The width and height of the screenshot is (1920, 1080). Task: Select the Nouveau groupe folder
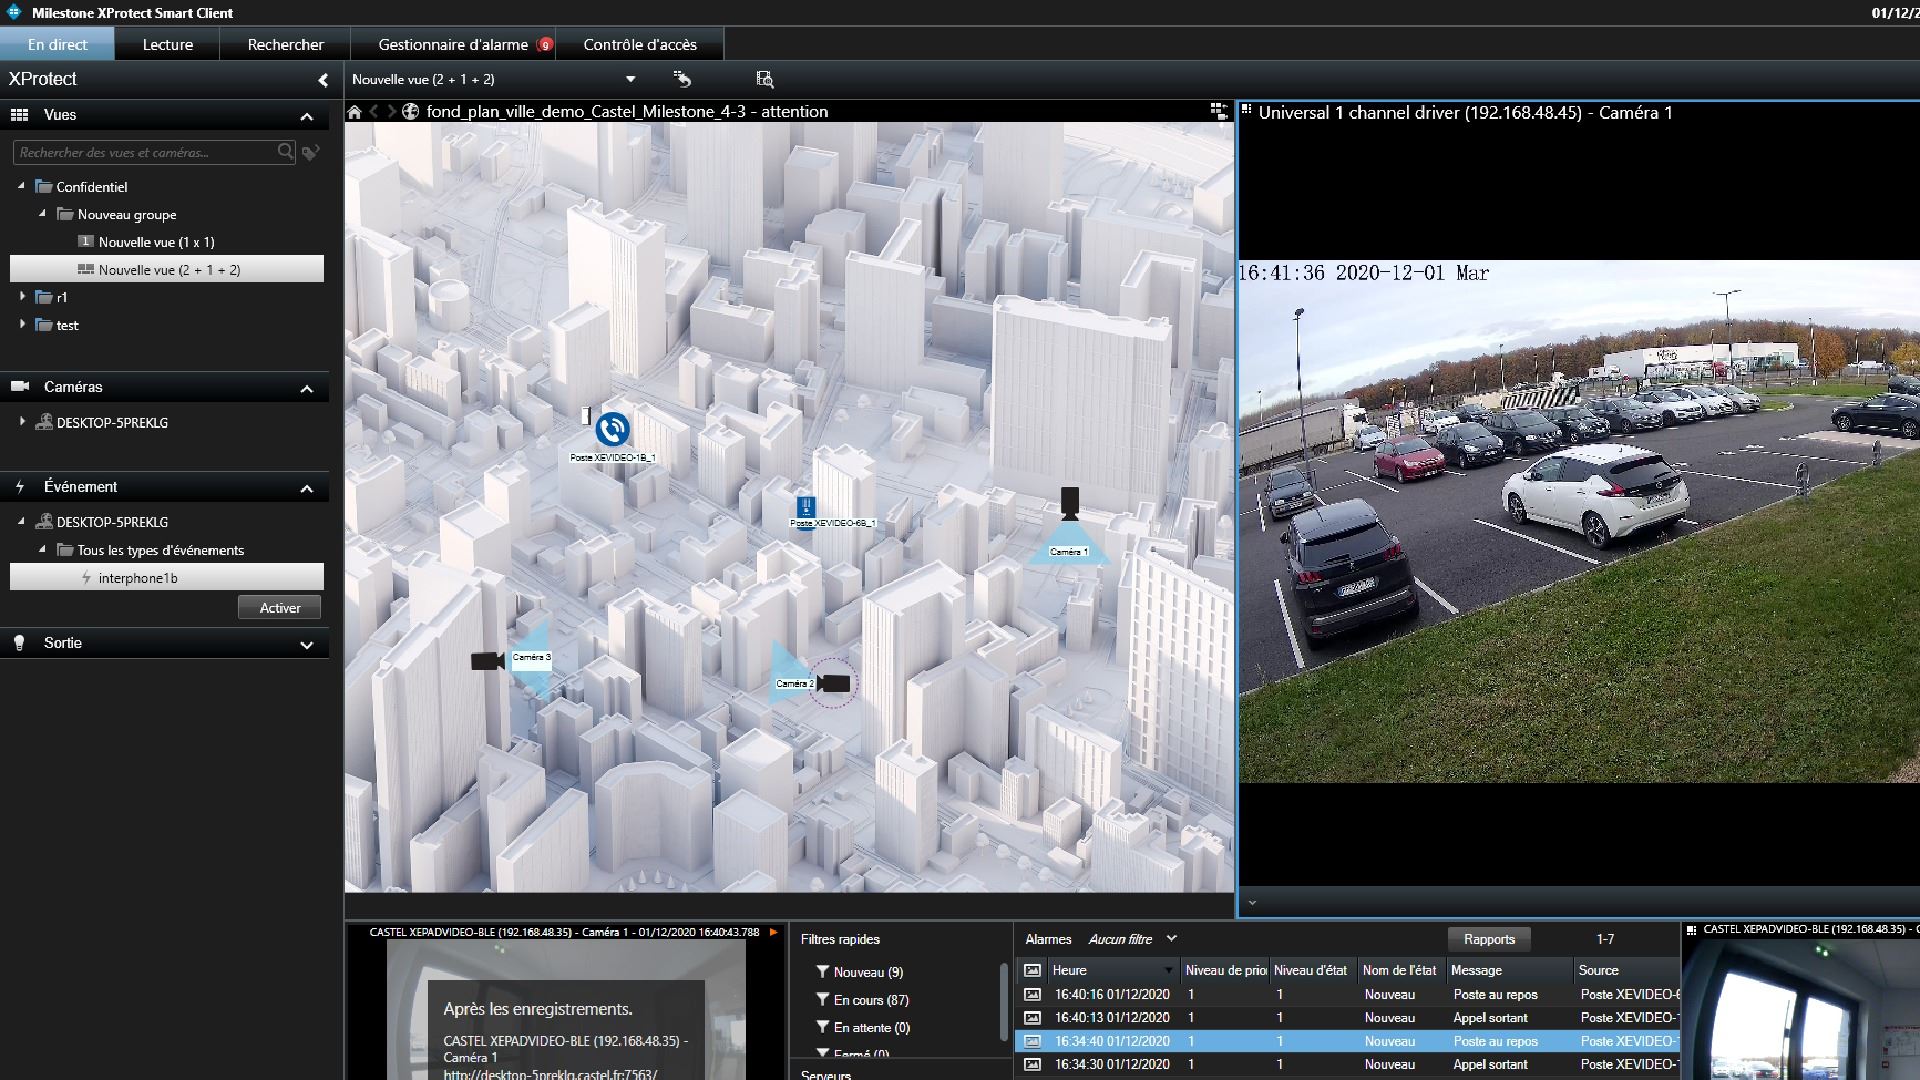coord(127,214)
